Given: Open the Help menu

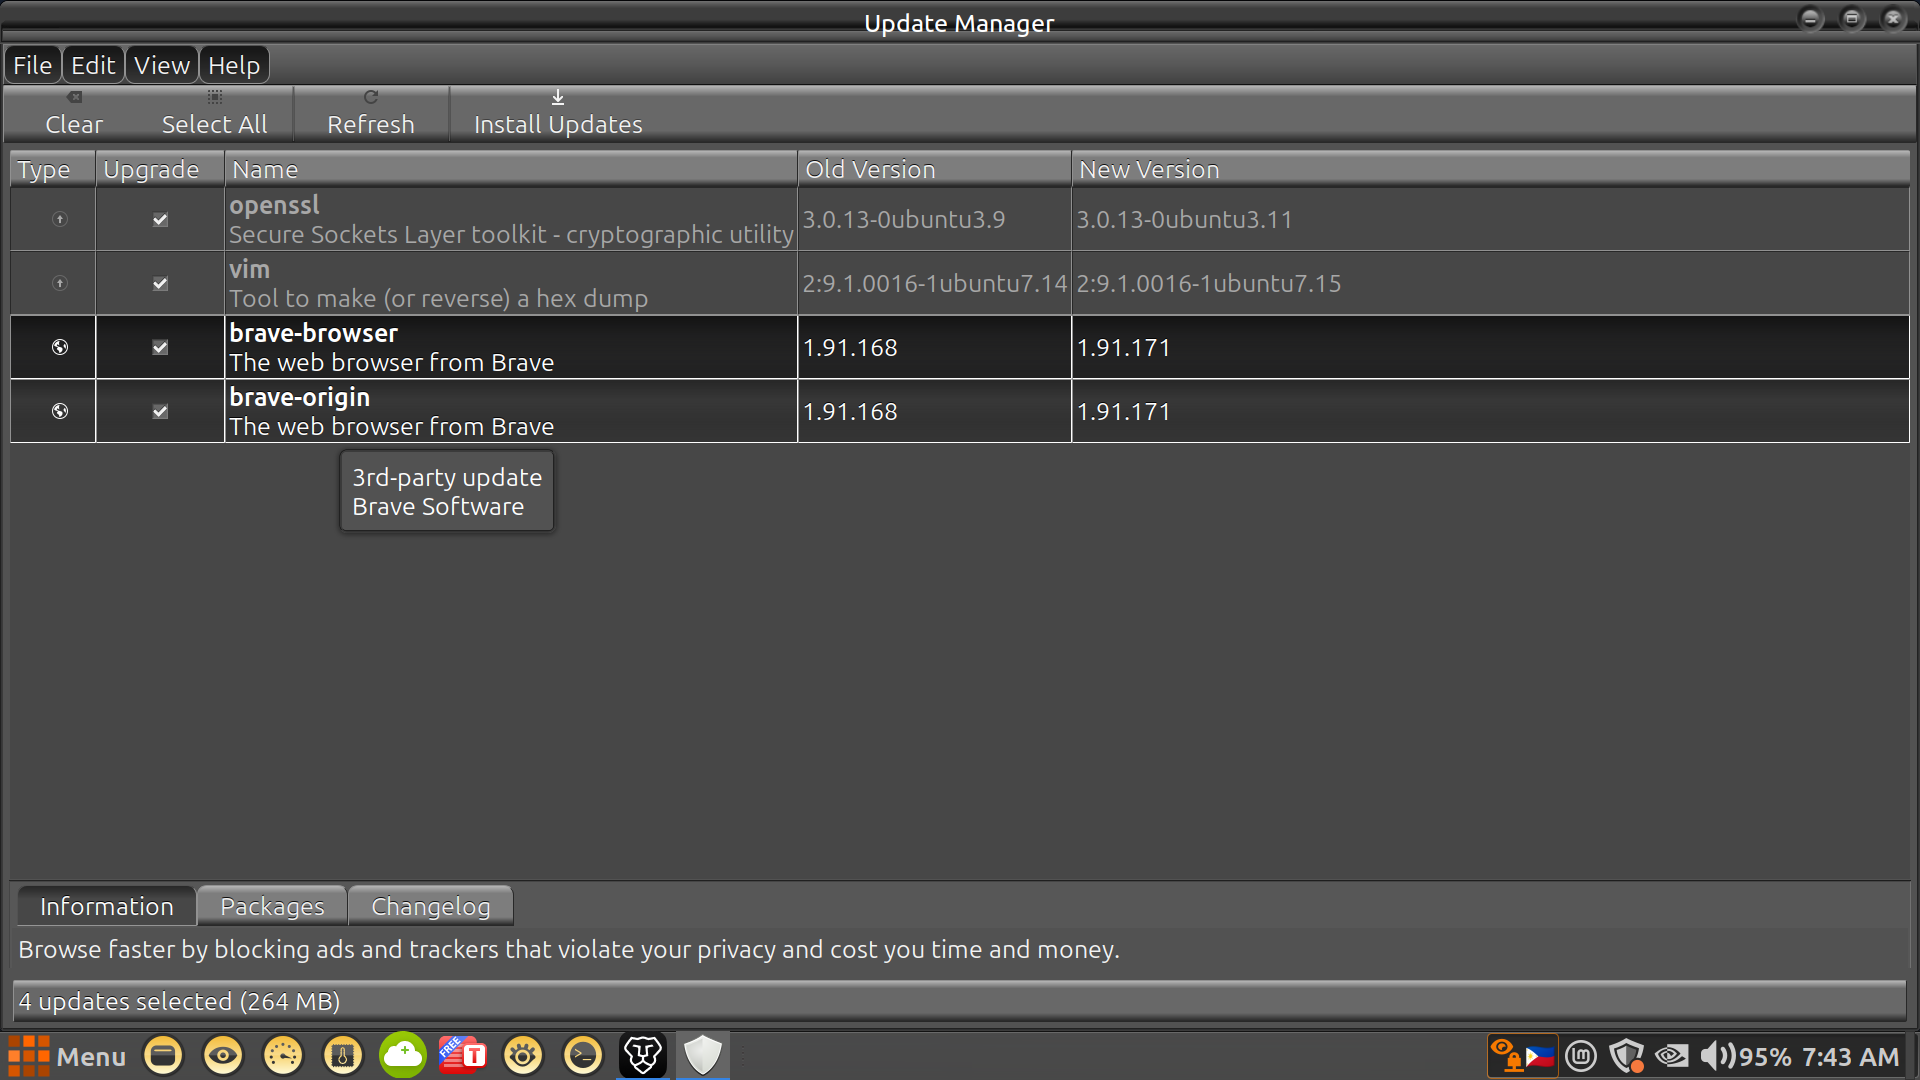Looking at the screenshot, I should 234,65.
